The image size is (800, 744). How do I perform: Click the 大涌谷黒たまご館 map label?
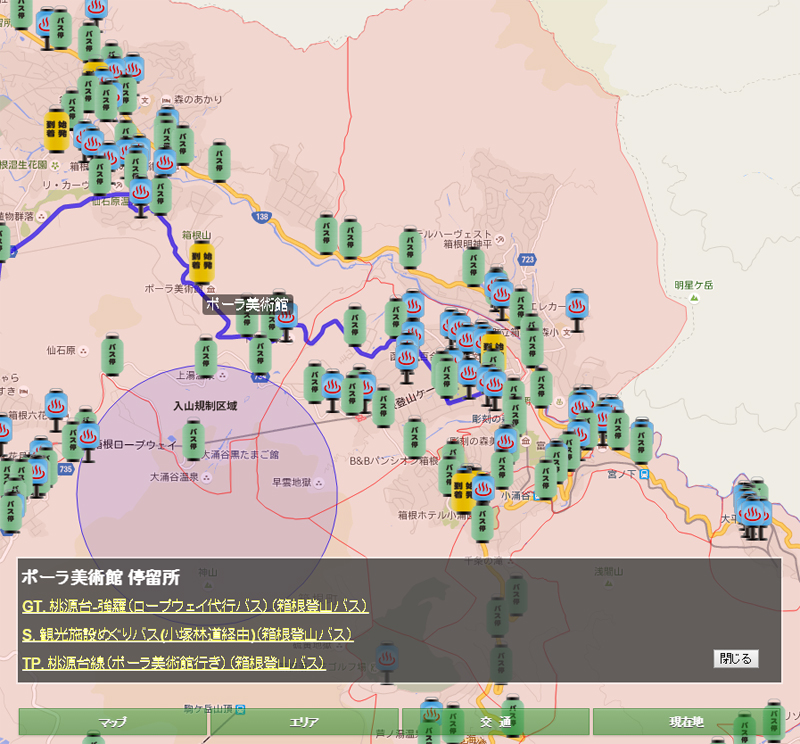coord(240,455)
